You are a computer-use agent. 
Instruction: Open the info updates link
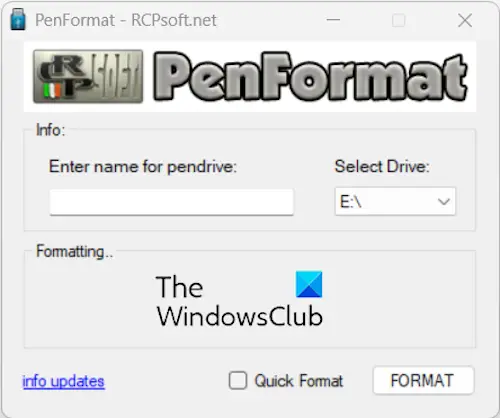click(x=63, y=381)
